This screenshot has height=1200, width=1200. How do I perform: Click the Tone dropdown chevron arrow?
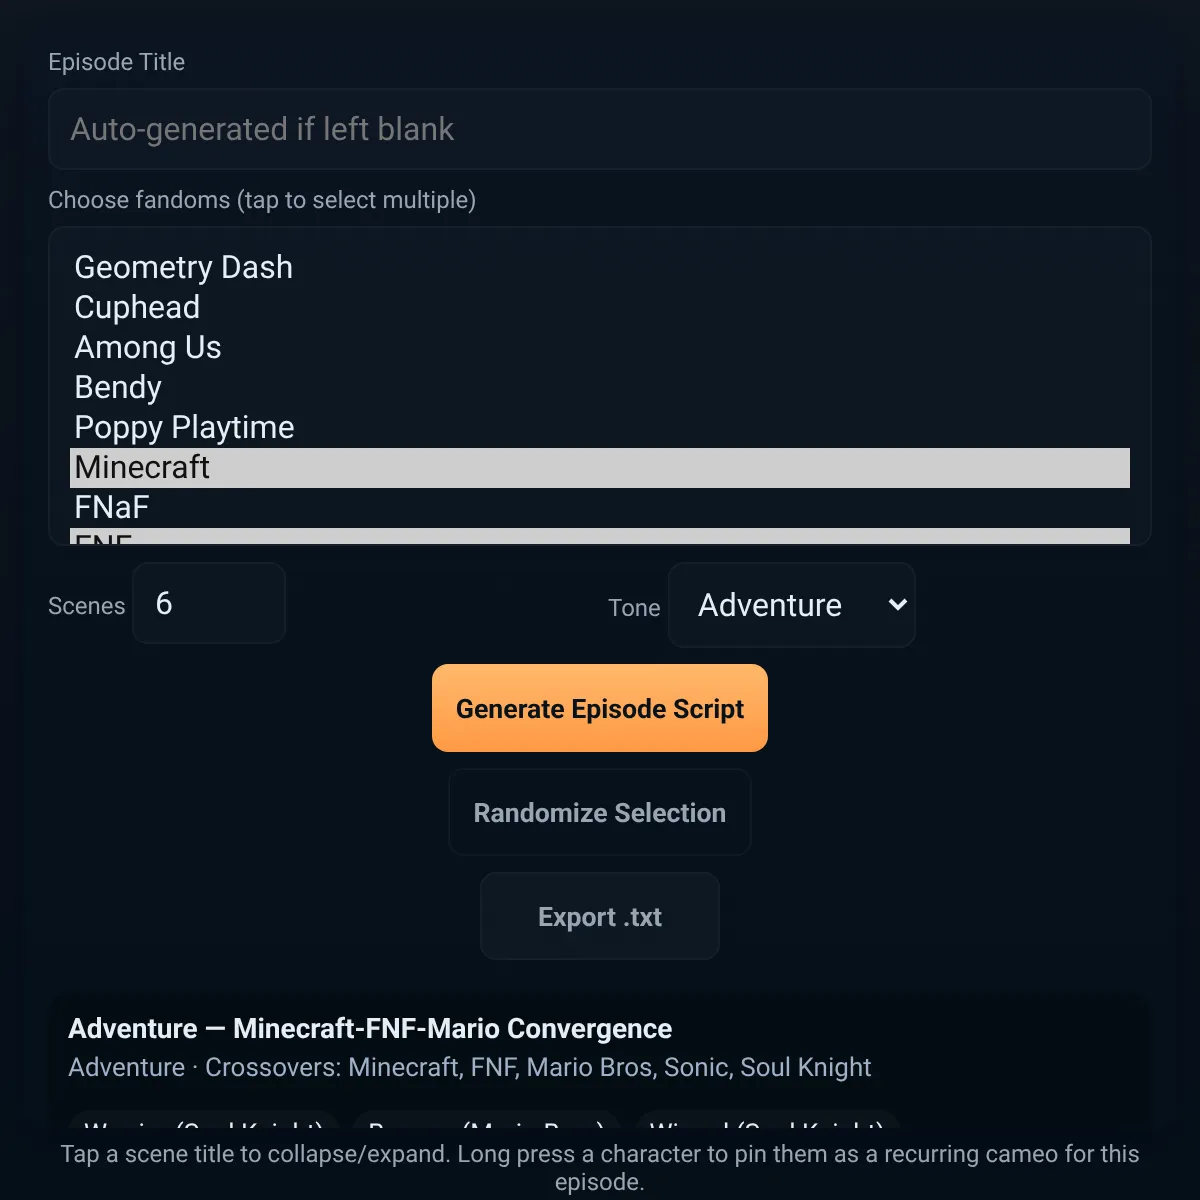click(x=897, y=605)
